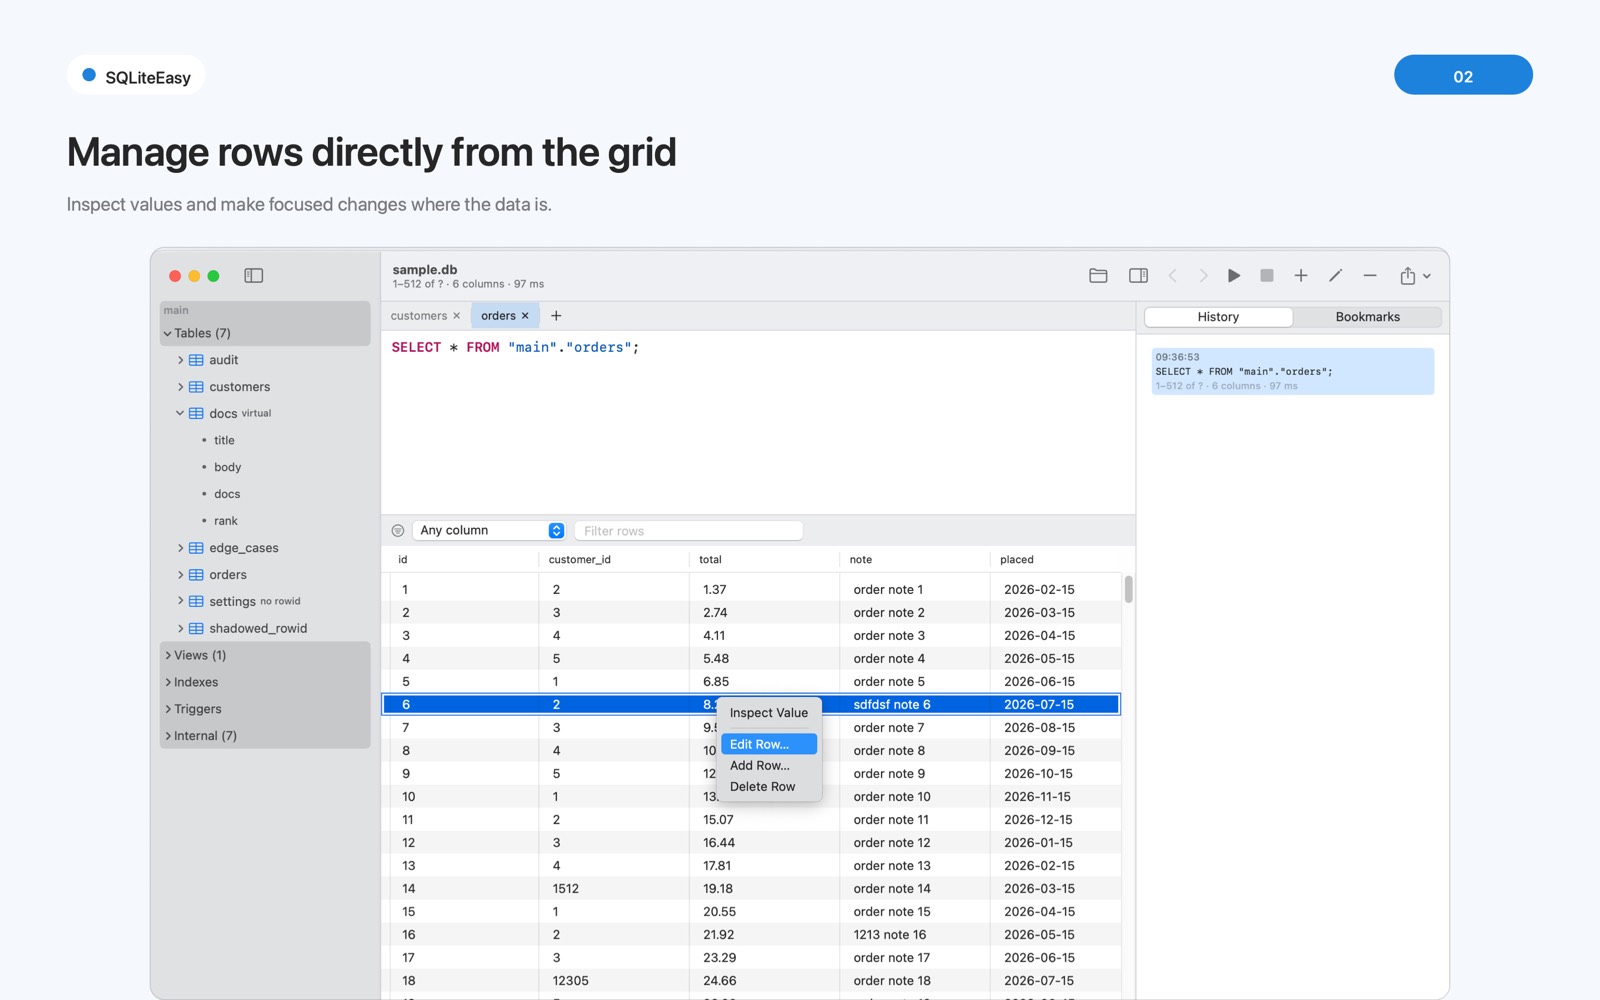Delete the row with the minus toolbar icon
The height and width of the screenshot is (1000, 1600).
(x=1370, y=276)
